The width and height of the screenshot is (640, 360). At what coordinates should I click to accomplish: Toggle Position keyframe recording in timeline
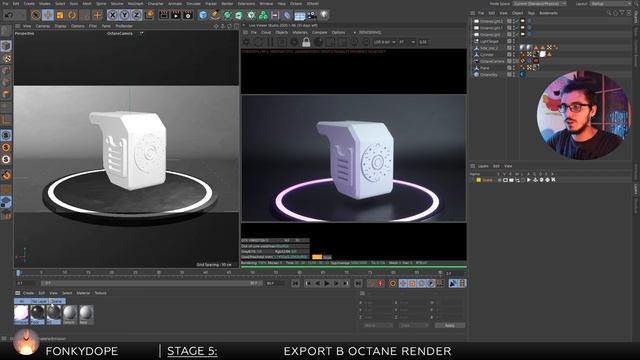(x=403, y=283)
